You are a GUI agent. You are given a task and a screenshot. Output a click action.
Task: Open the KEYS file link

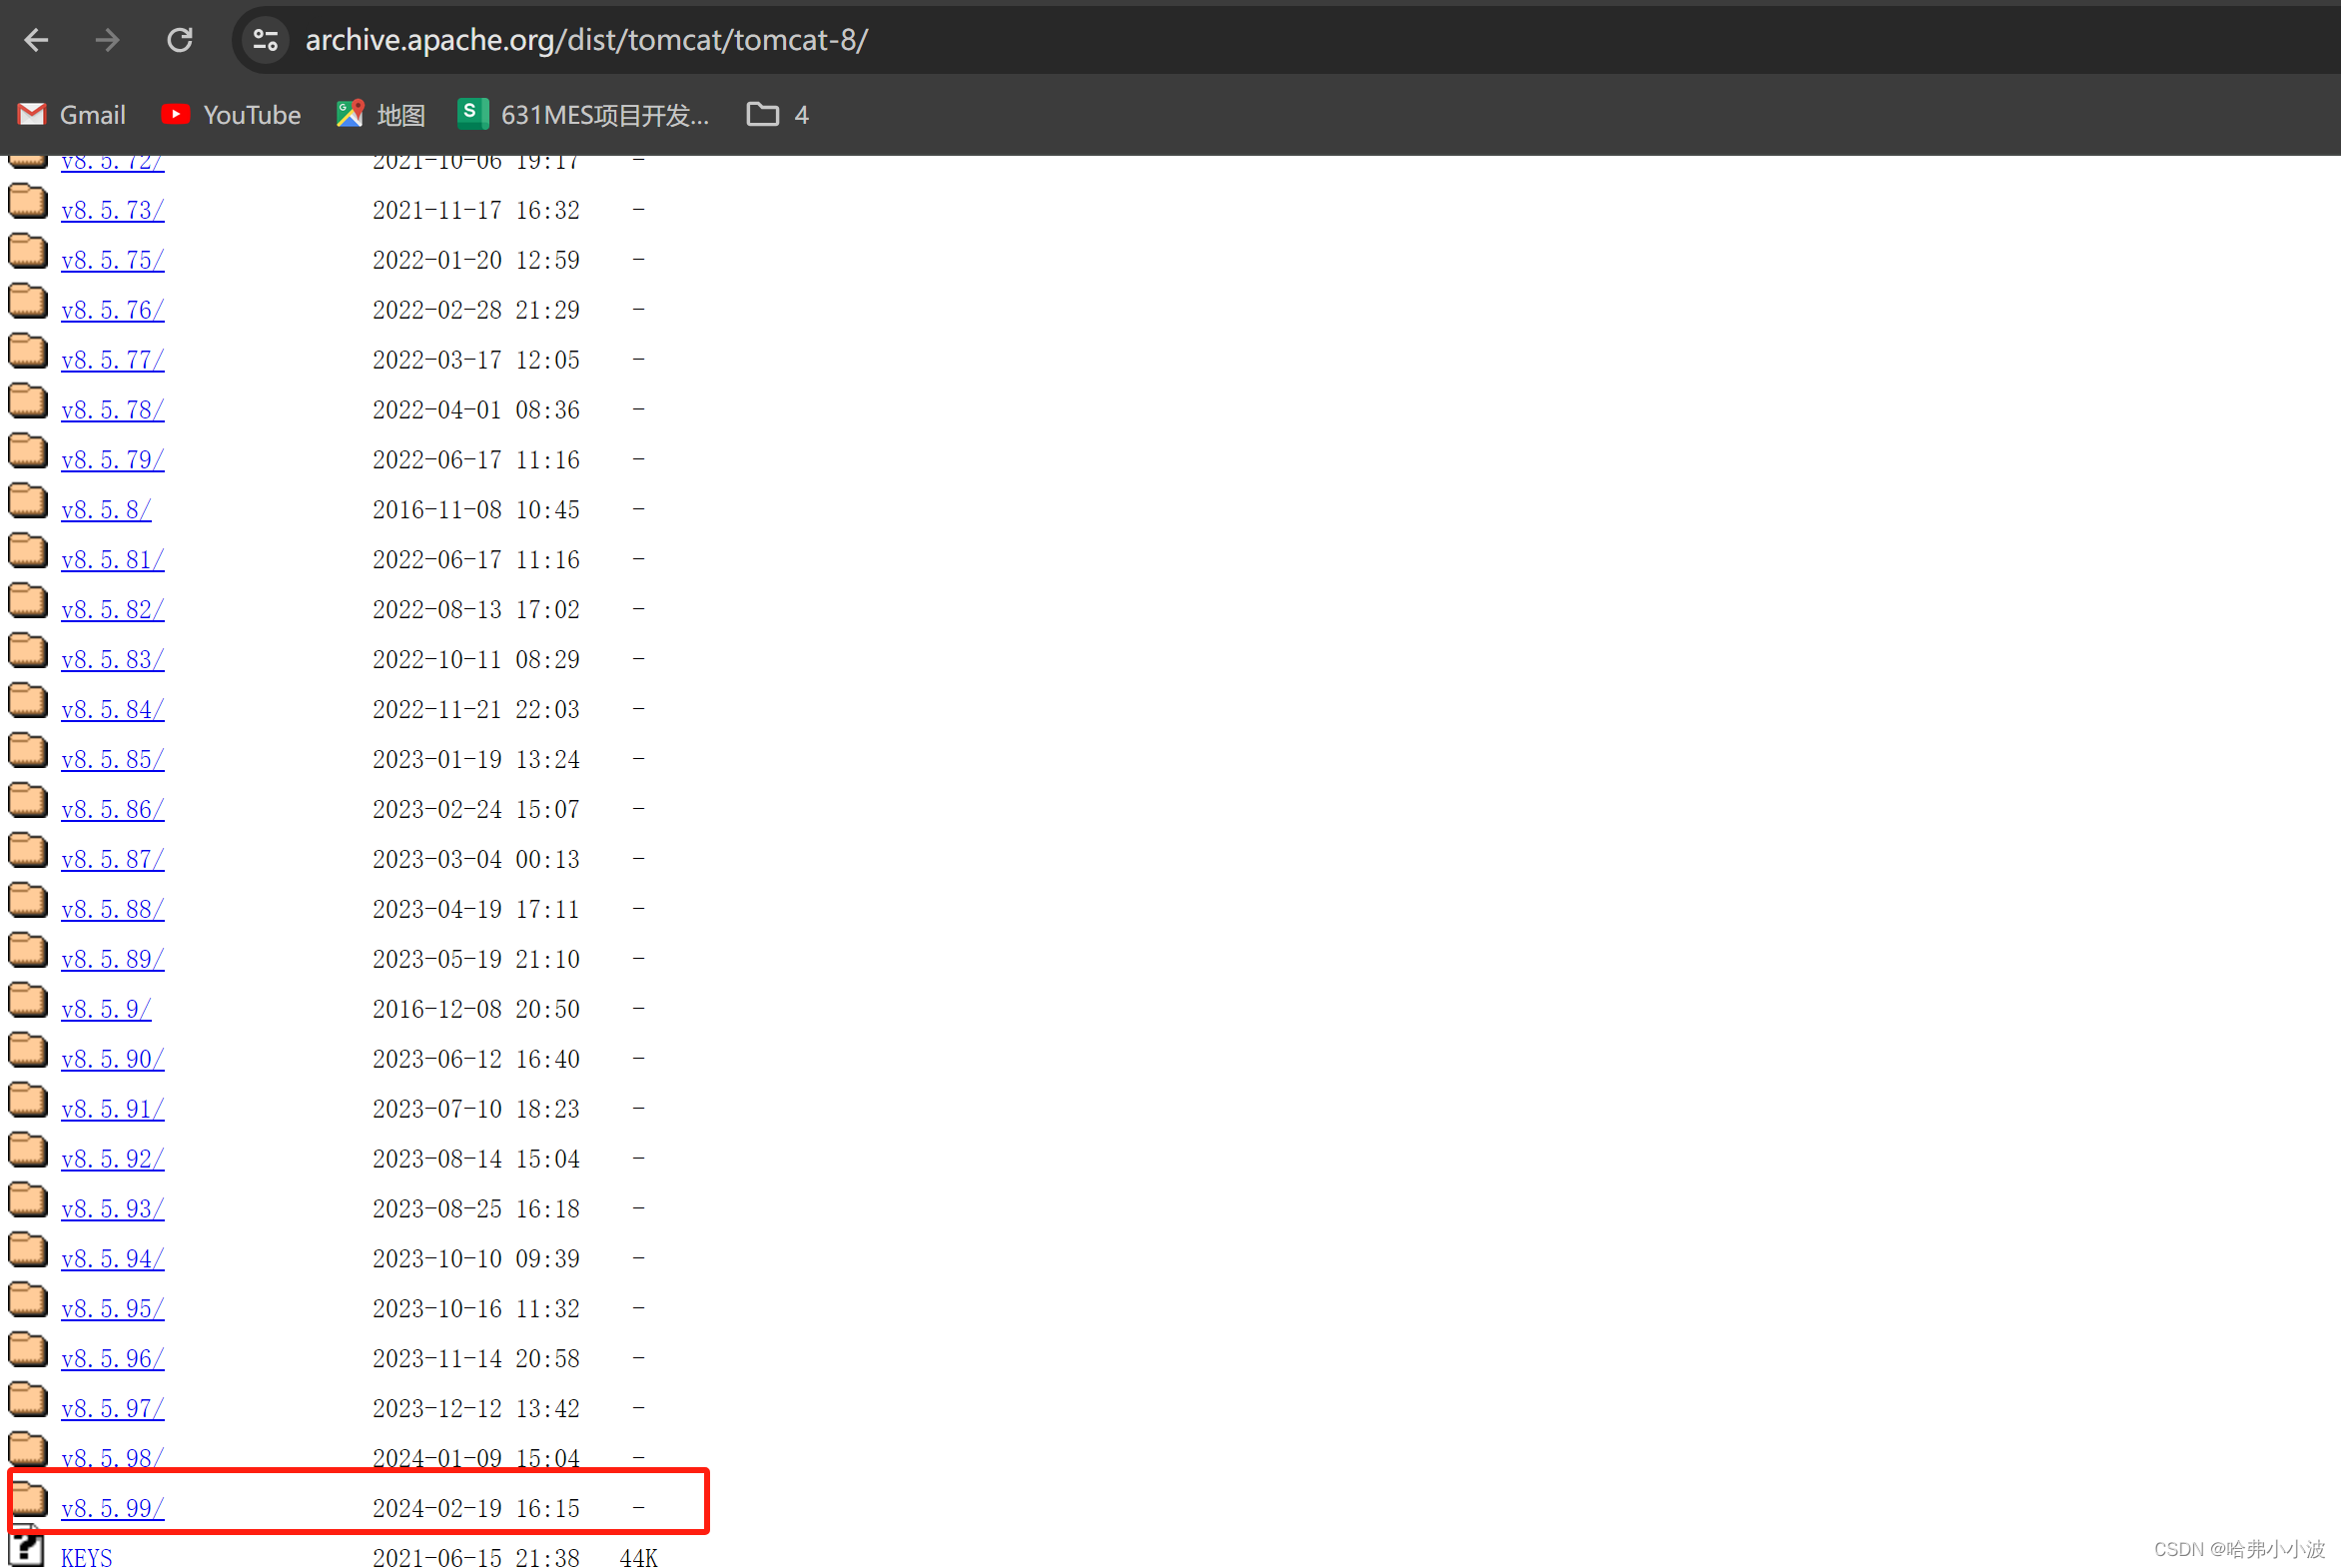pyautogui.click(x=86, y=1556)
